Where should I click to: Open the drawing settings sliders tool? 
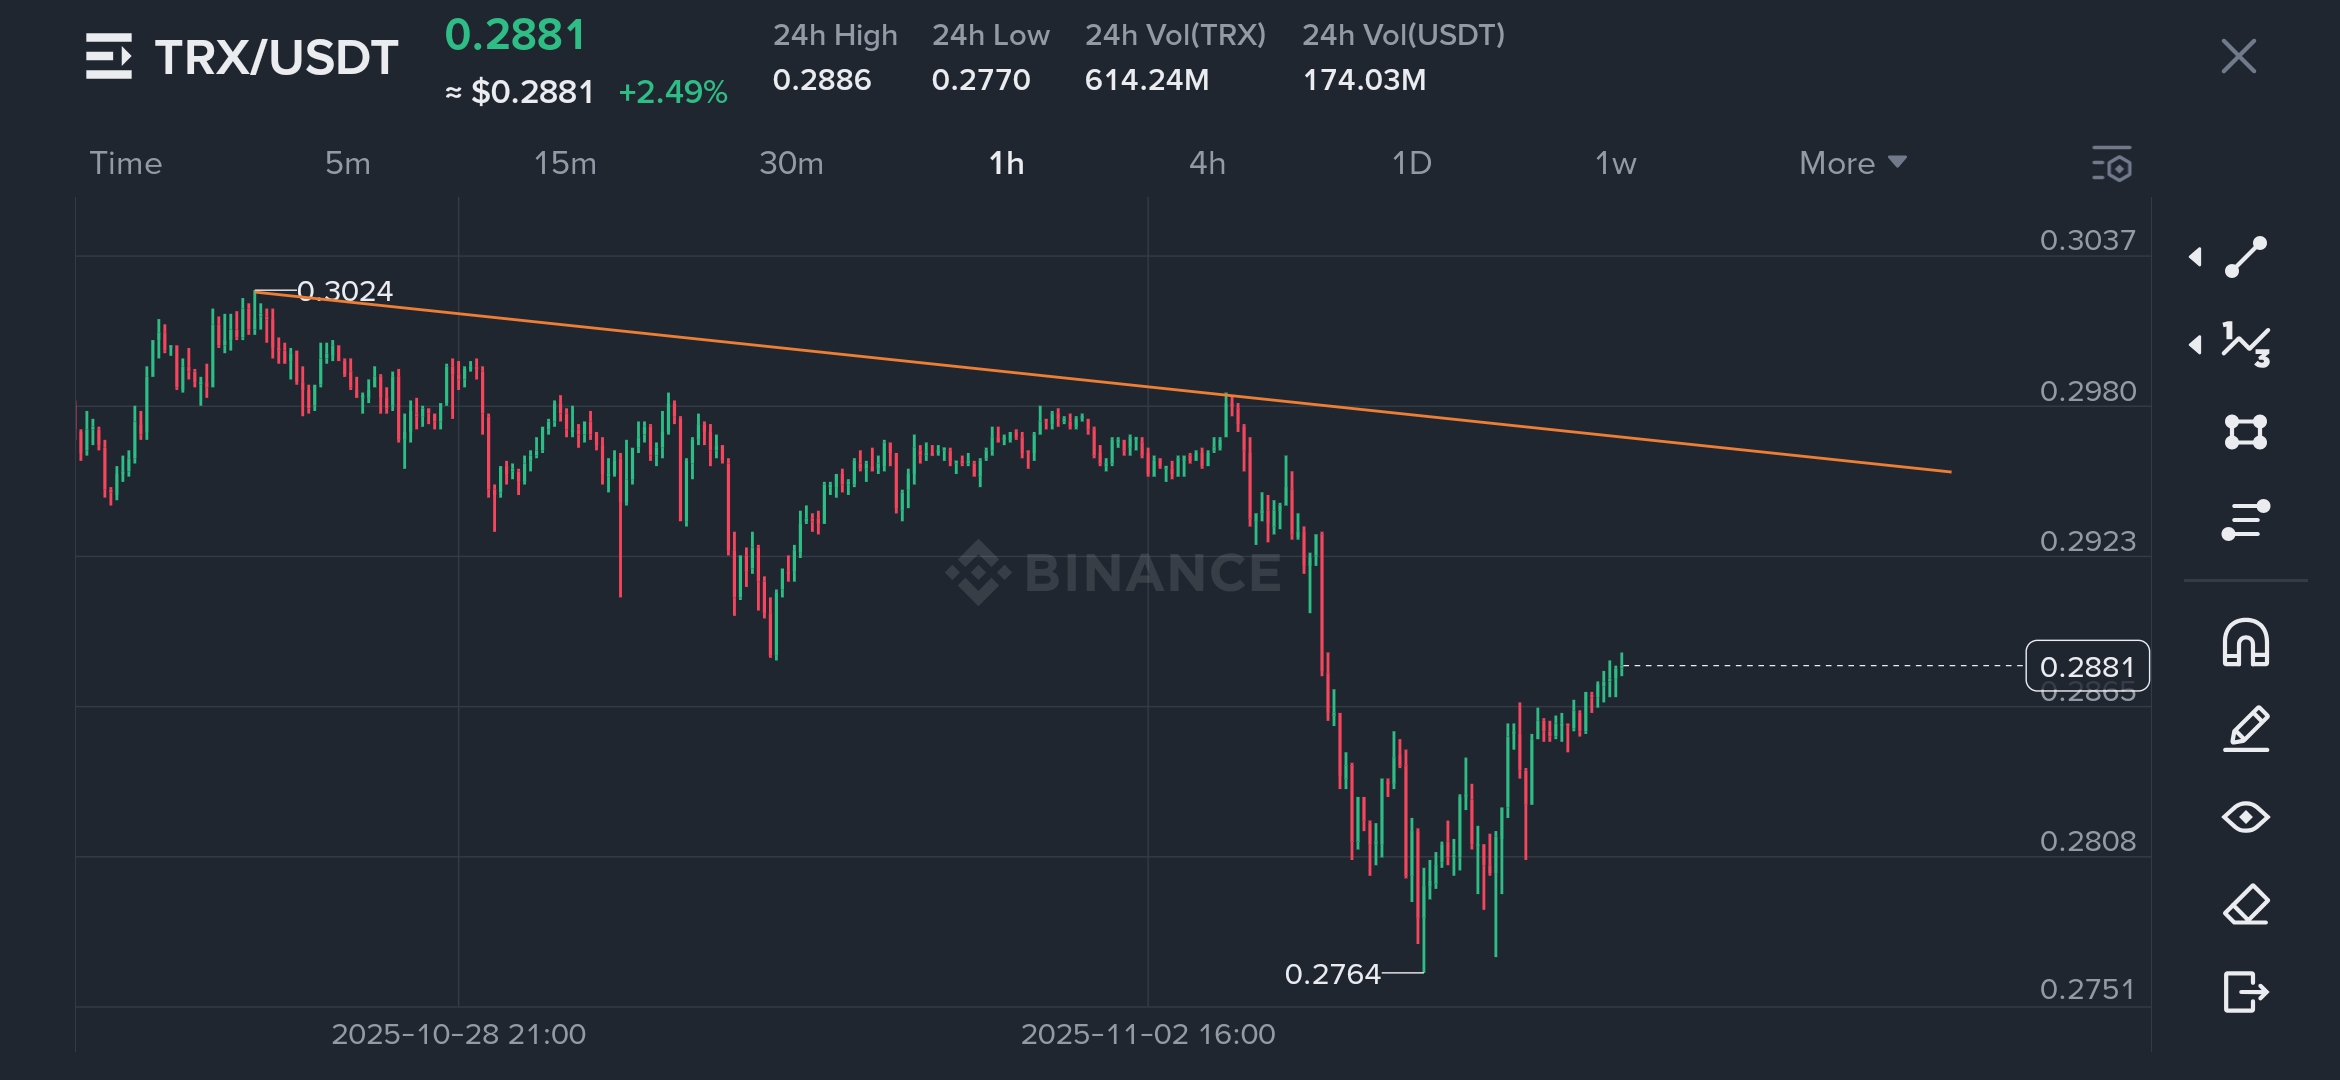[2245, 520]
